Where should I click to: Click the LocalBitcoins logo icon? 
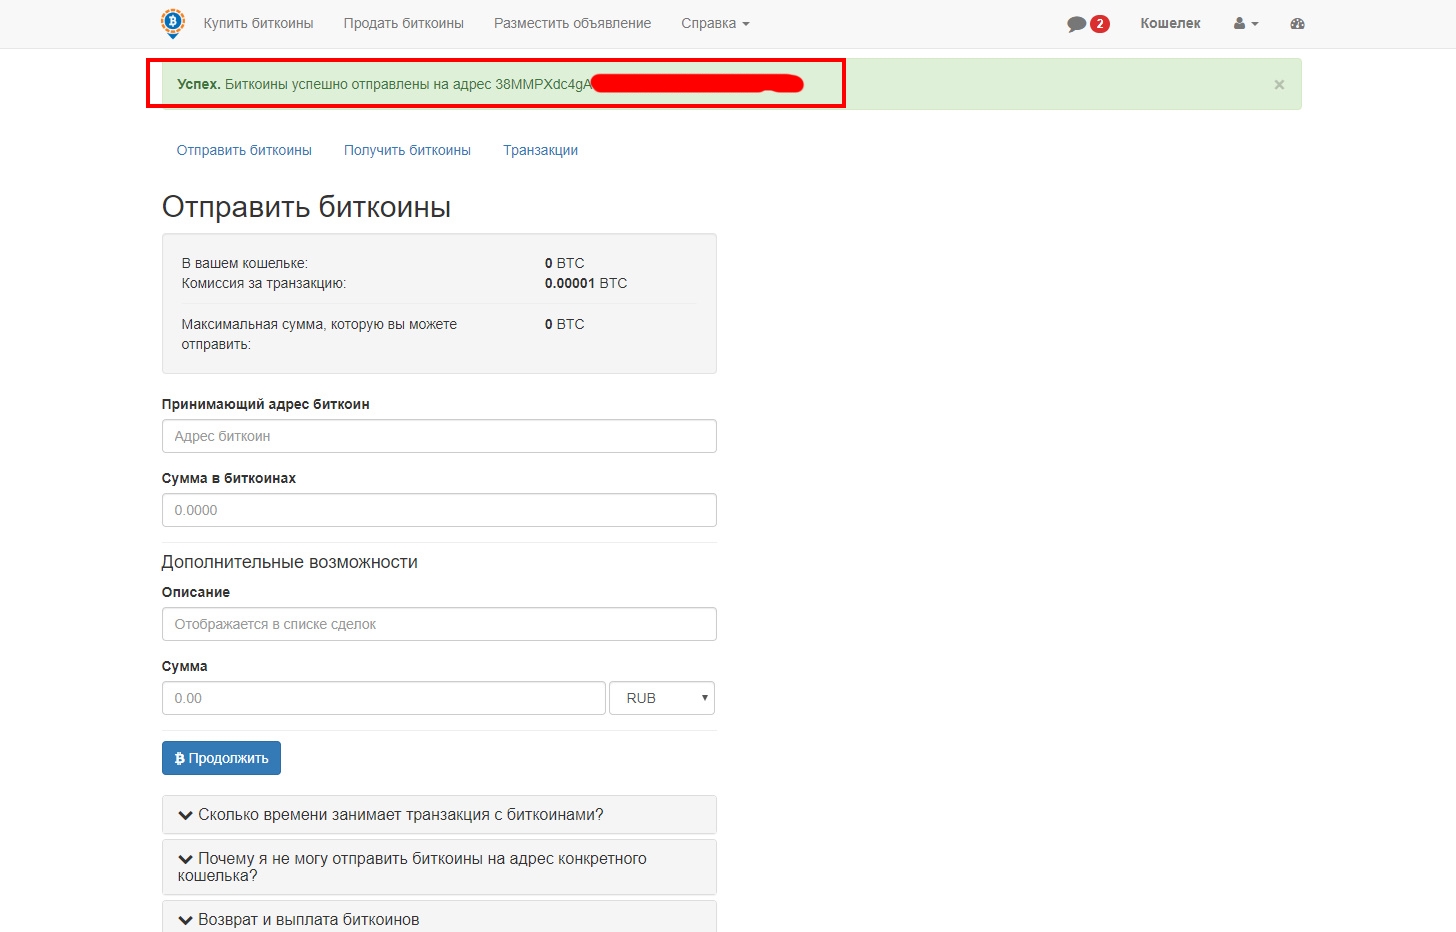coord(173,23)
